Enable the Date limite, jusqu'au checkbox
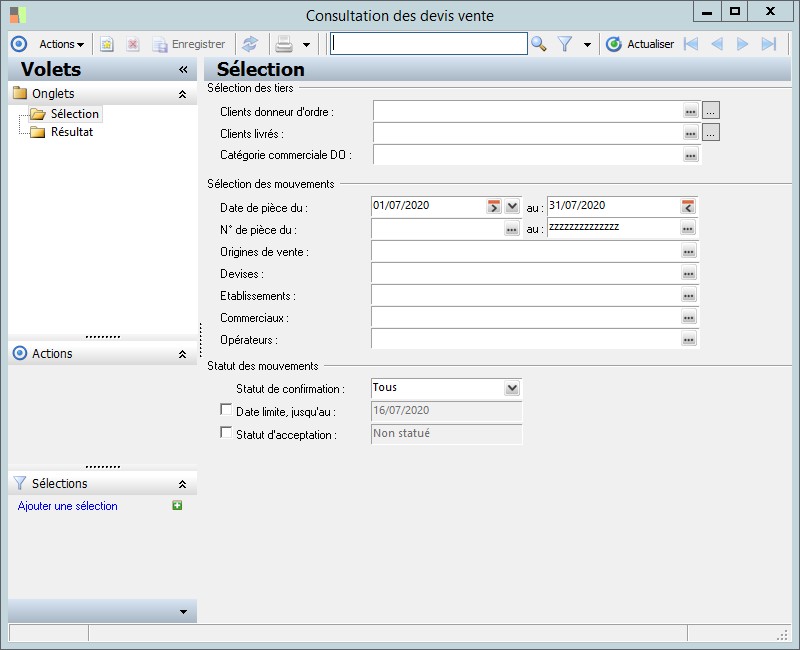The height and width of the screenshot is (650, 800). (x=226, y=410)
